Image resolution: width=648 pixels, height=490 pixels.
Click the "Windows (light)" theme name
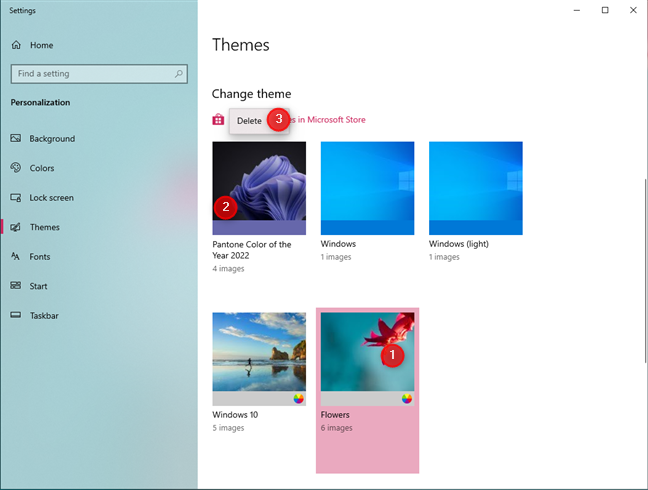pos(459,244)
